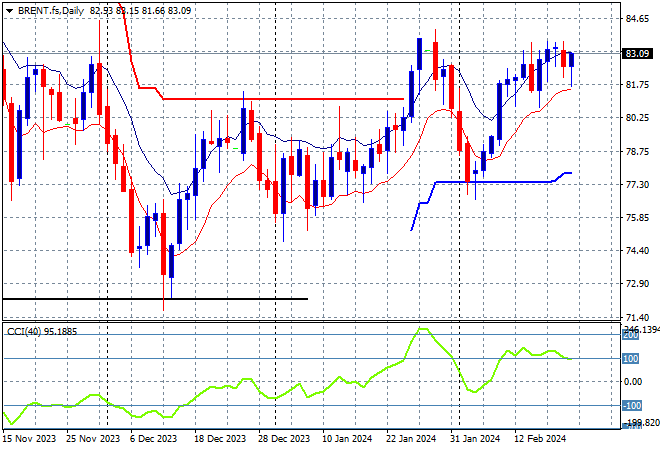Click the CCI -100 level label

coord(631,406)
